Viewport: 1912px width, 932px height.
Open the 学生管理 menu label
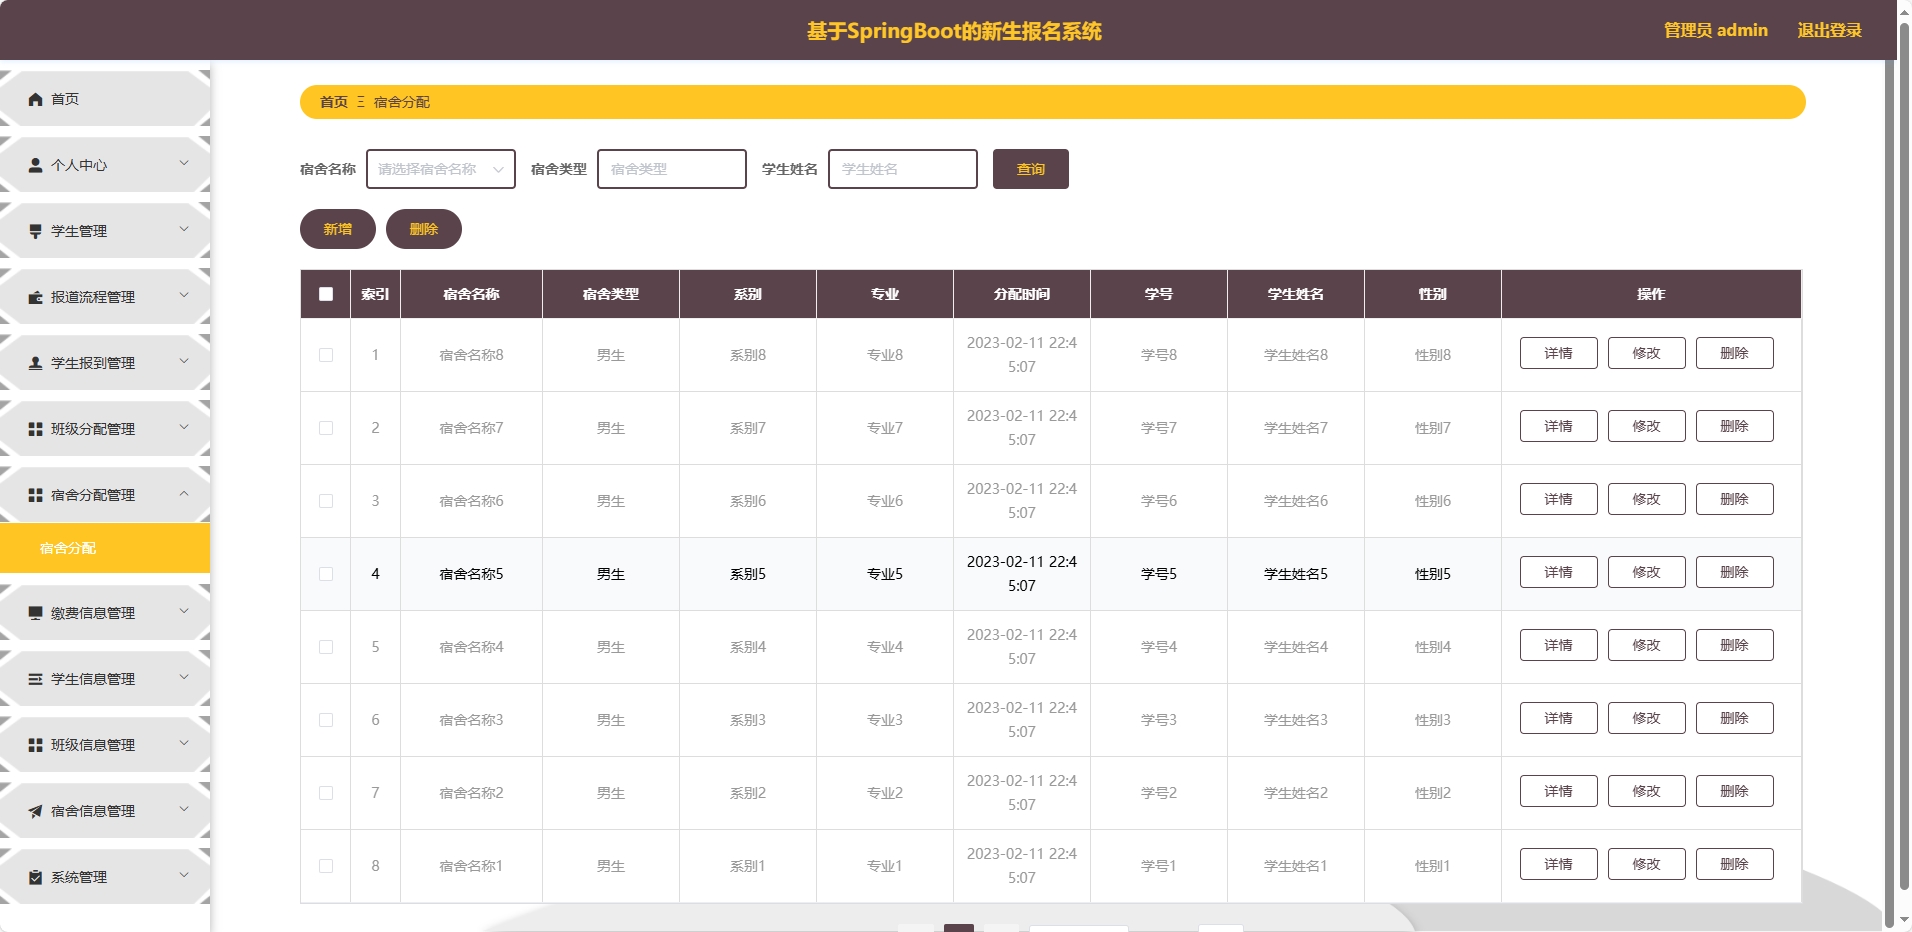(79, 231)
